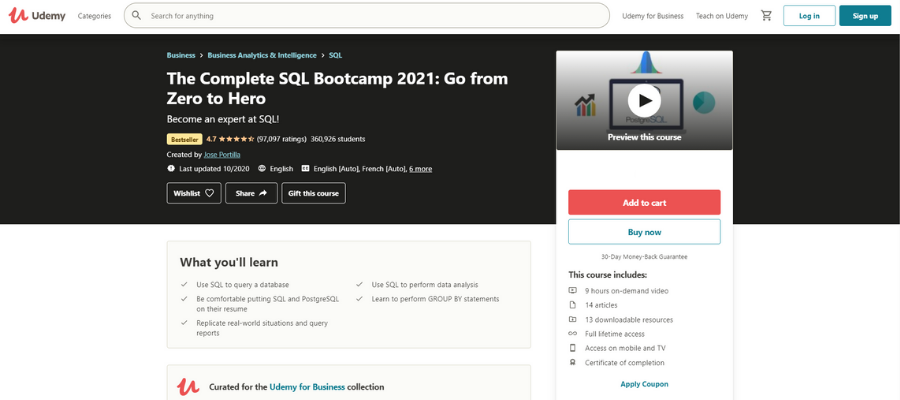Click '30-Day Money-Back Guarantee' text
The image size is (900, 400).
click(644, 257)
